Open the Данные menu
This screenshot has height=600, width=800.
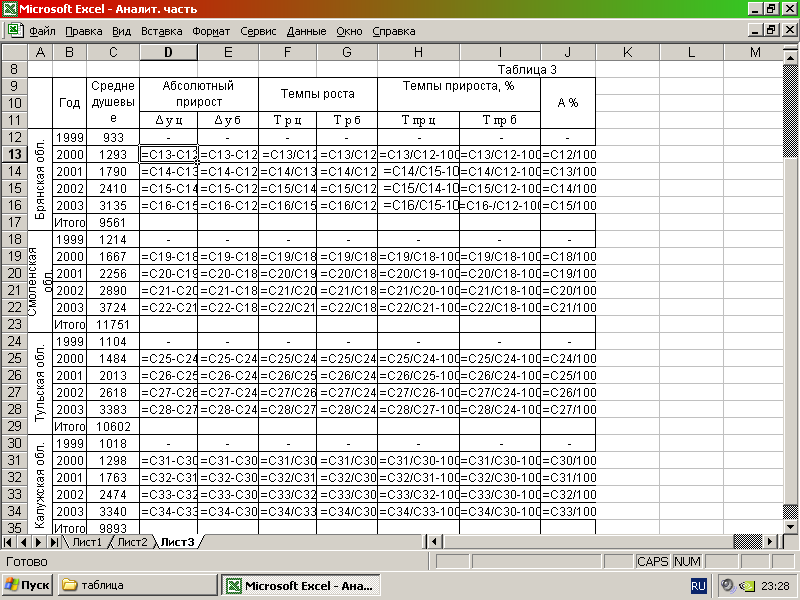[x=306, y=31]
